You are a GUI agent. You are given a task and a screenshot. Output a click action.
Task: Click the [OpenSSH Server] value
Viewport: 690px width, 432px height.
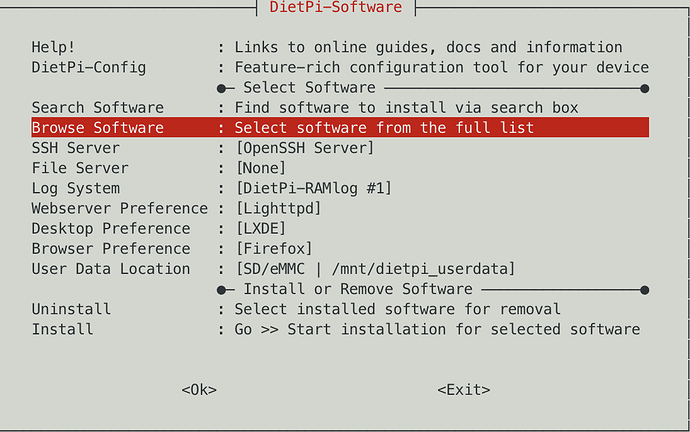304,148
